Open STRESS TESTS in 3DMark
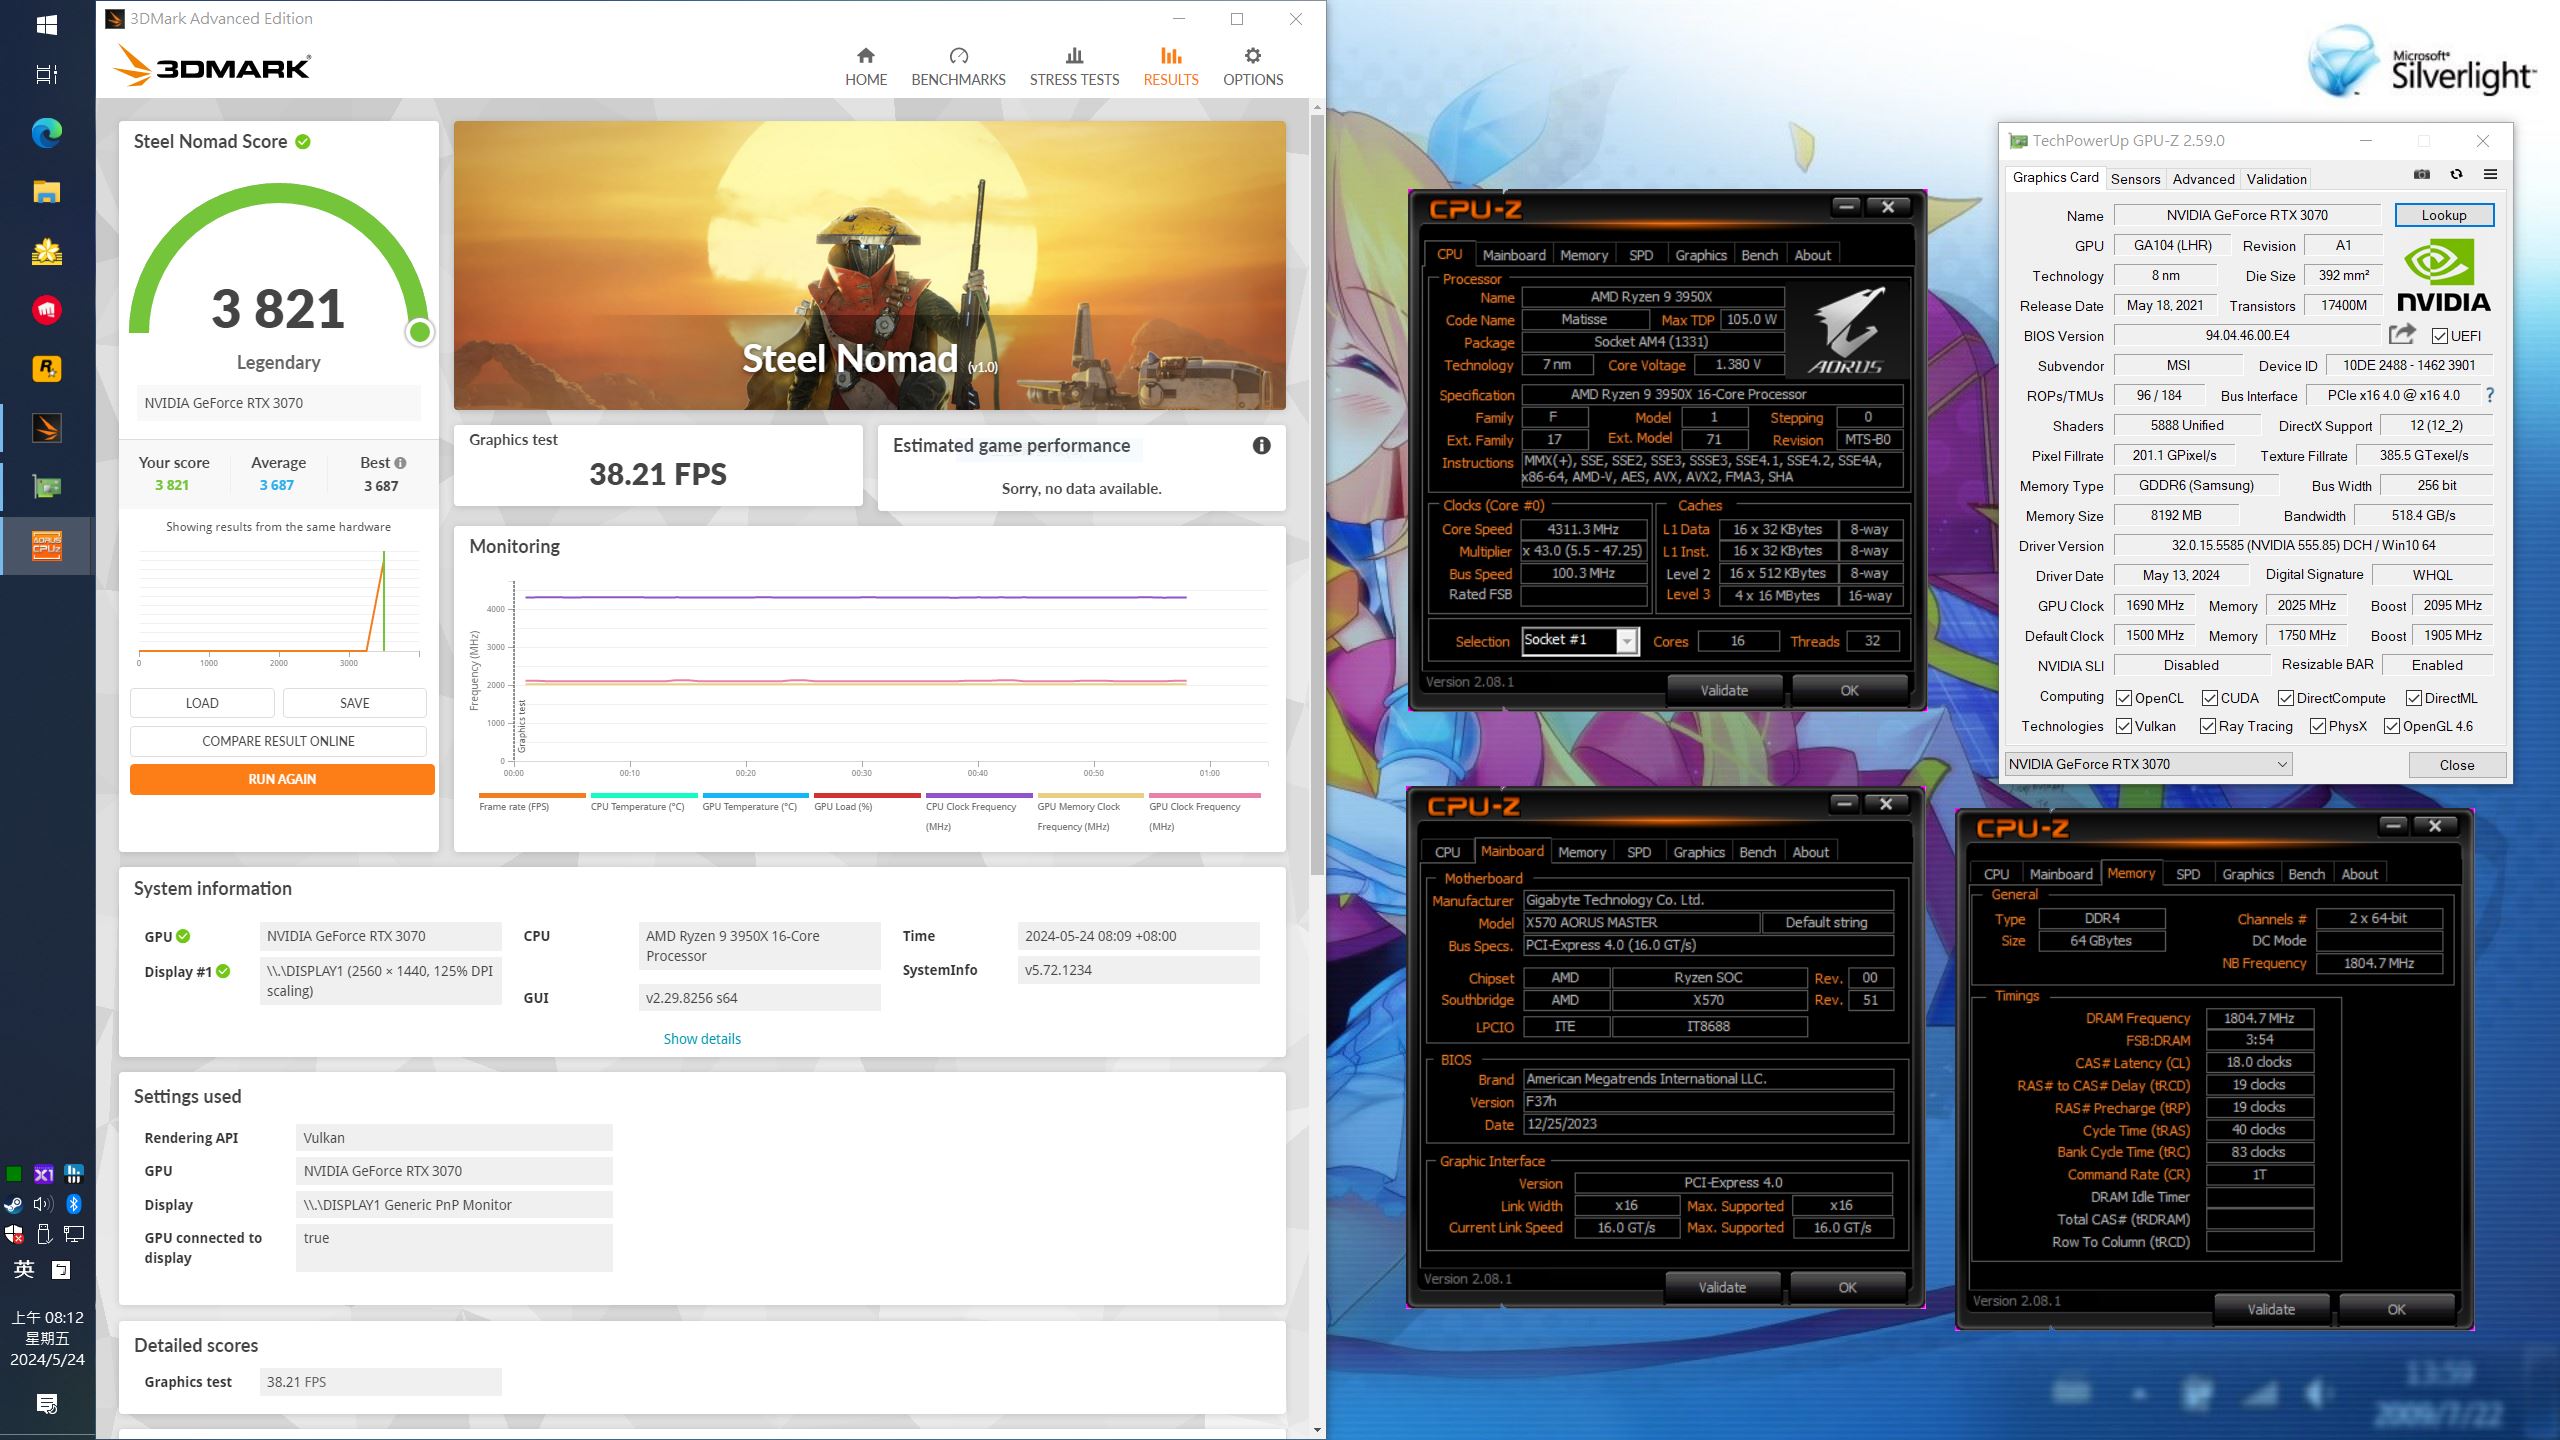2560x1440 pixels. (x=1074, y=67)
